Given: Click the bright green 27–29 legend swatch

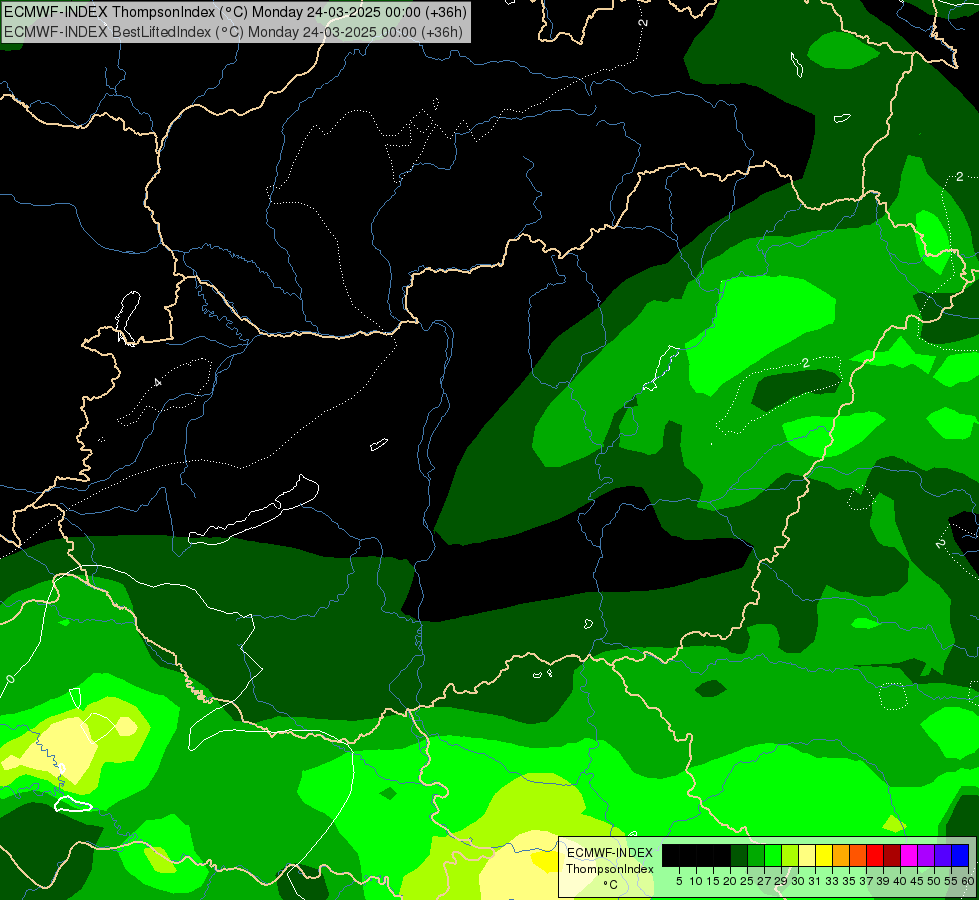Looking at the screenshot, I should tap(773, 855).
